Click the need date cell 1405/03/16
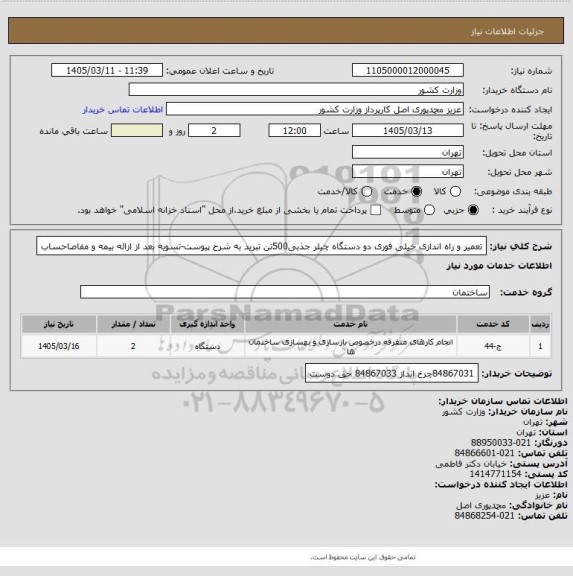The image size is (573, 576). click(59, 346)
